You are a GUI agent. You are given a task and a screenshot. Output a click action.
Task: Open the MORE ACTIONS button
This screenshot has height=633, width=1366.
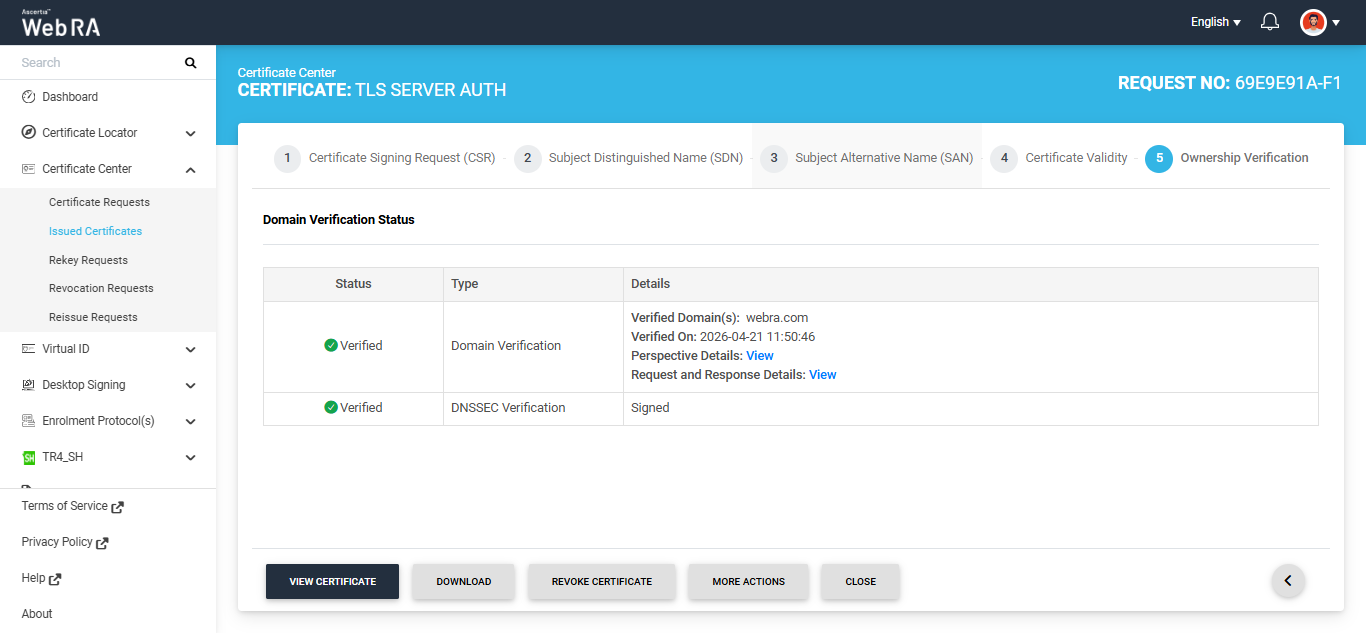pyautogui.click(x=748, y=581)
